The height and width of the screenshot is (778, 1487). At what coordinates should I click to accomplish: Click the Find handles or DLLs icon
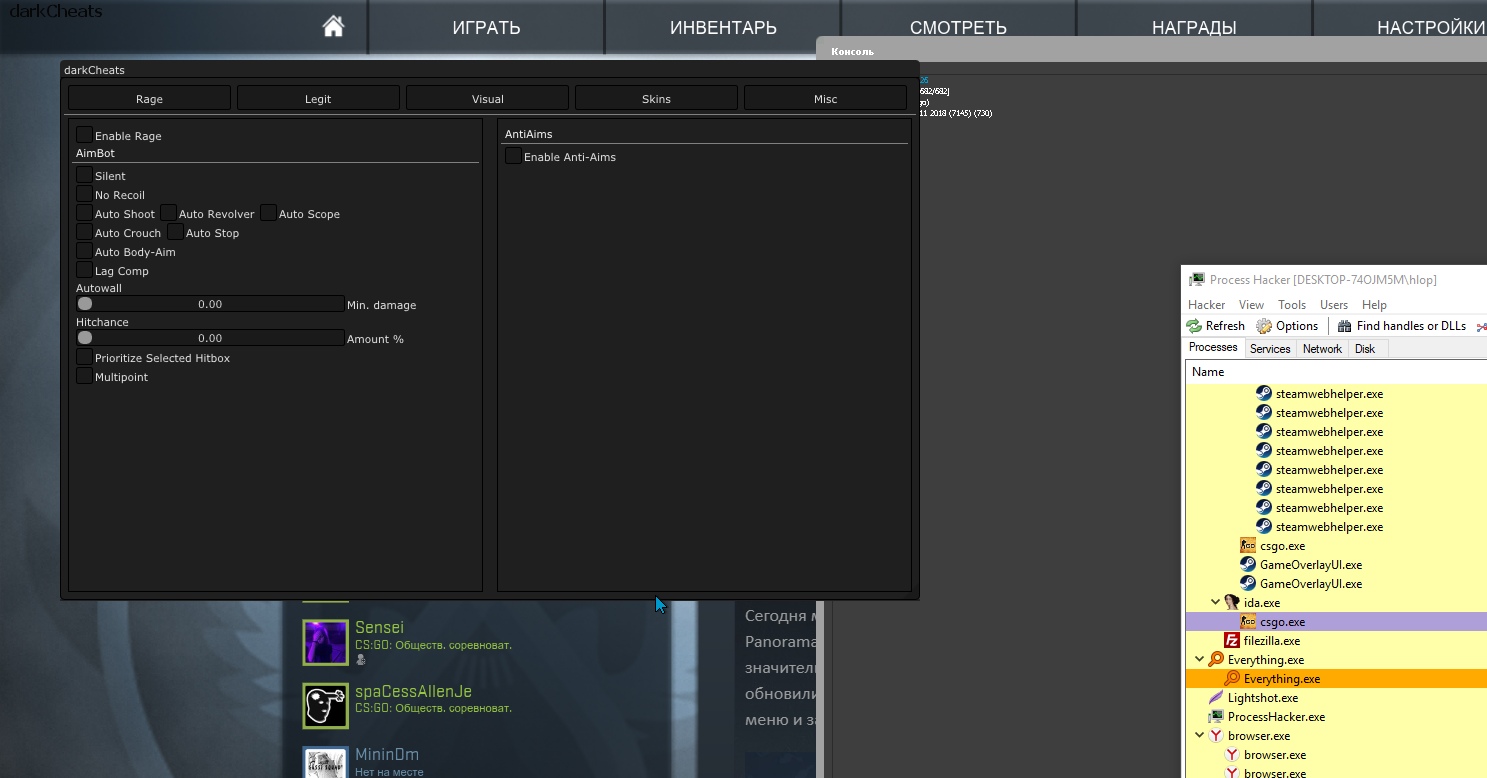(1344, 326)
